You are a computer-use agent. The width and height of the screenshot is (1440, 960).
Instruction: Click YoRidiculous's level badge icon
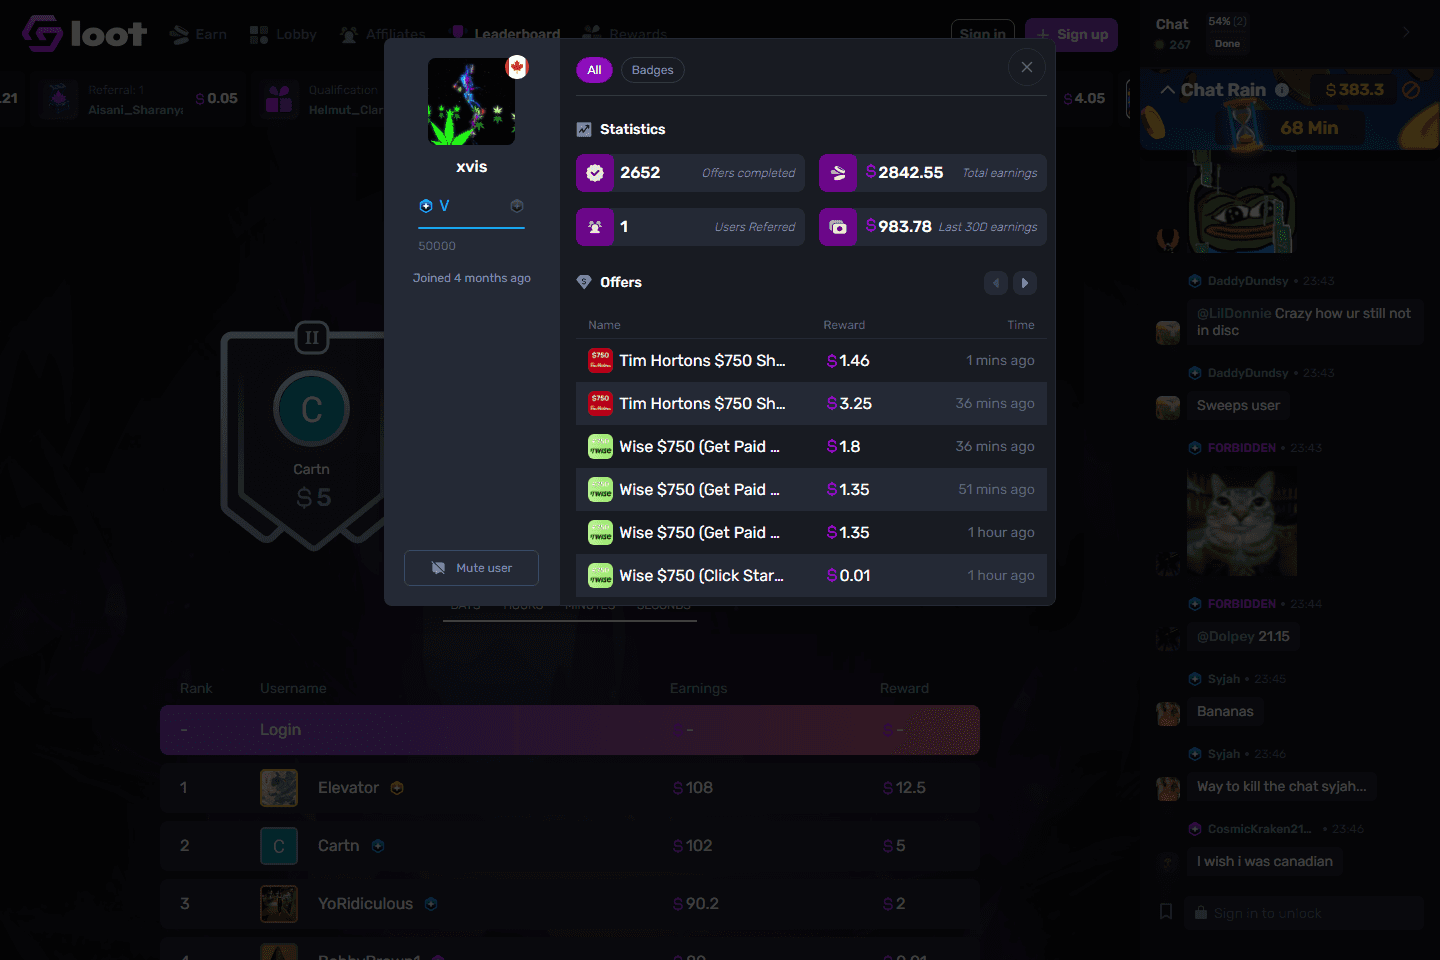pos(431,904)
